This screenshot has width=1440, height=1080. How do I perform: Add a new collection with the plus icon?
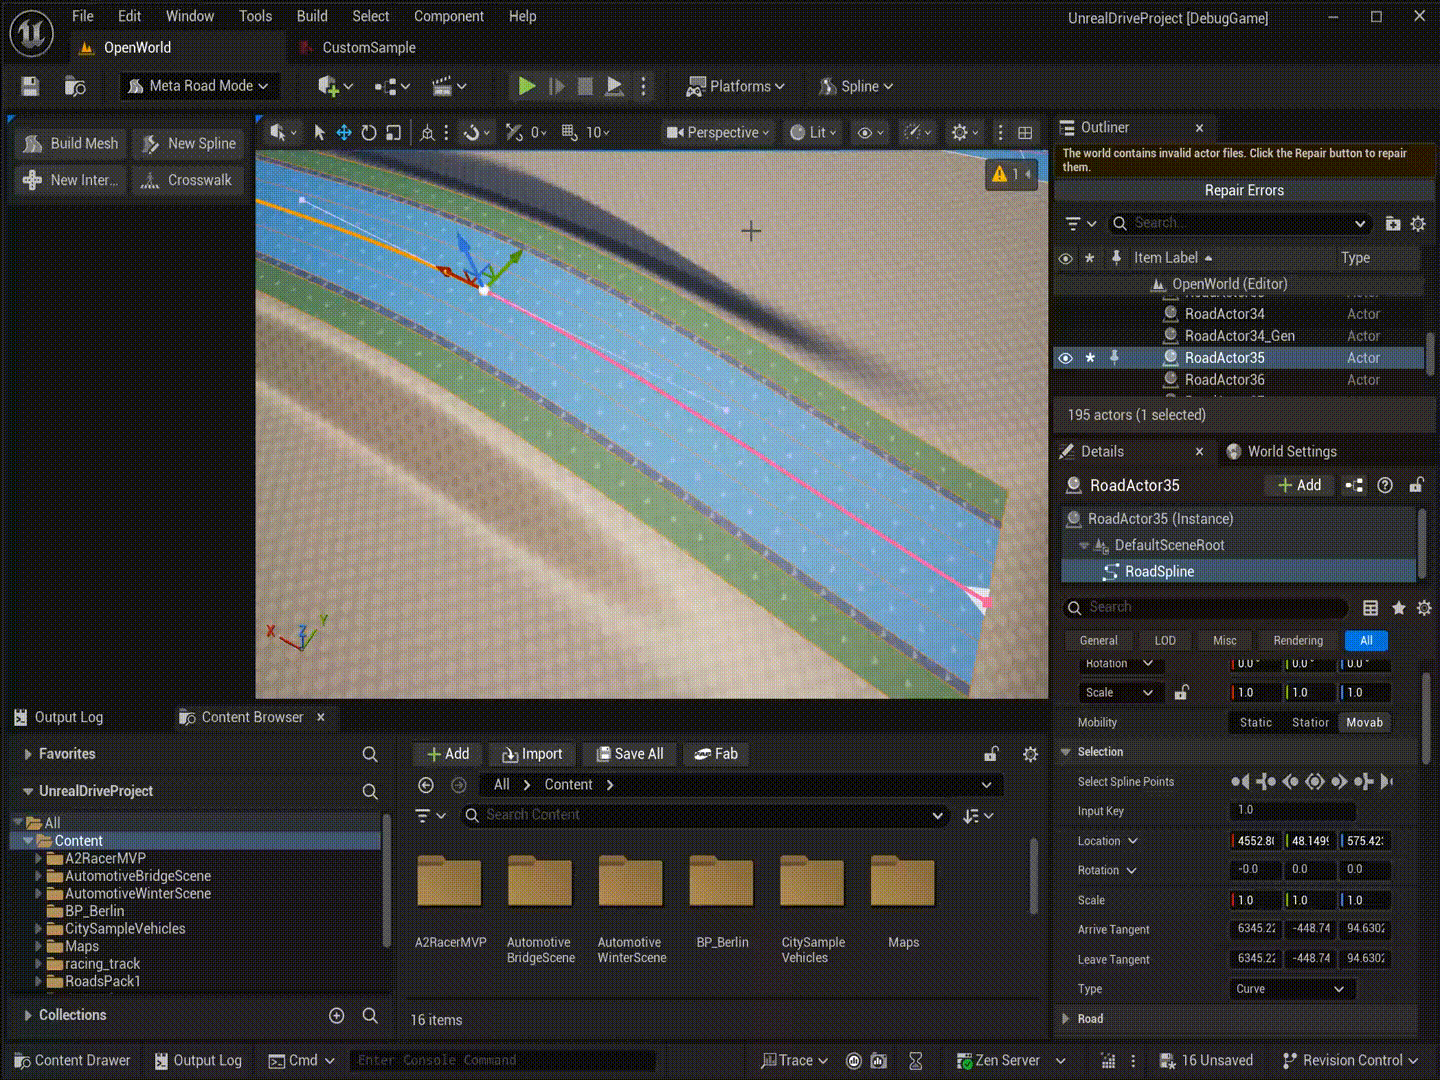pos(337,1016)
